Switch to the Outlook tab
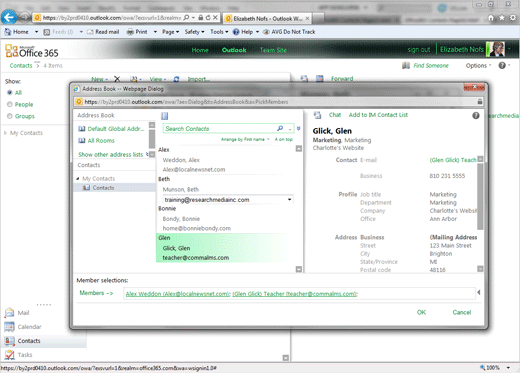Image resolution: width=520 pixels, height=373 pixels. 234,50
